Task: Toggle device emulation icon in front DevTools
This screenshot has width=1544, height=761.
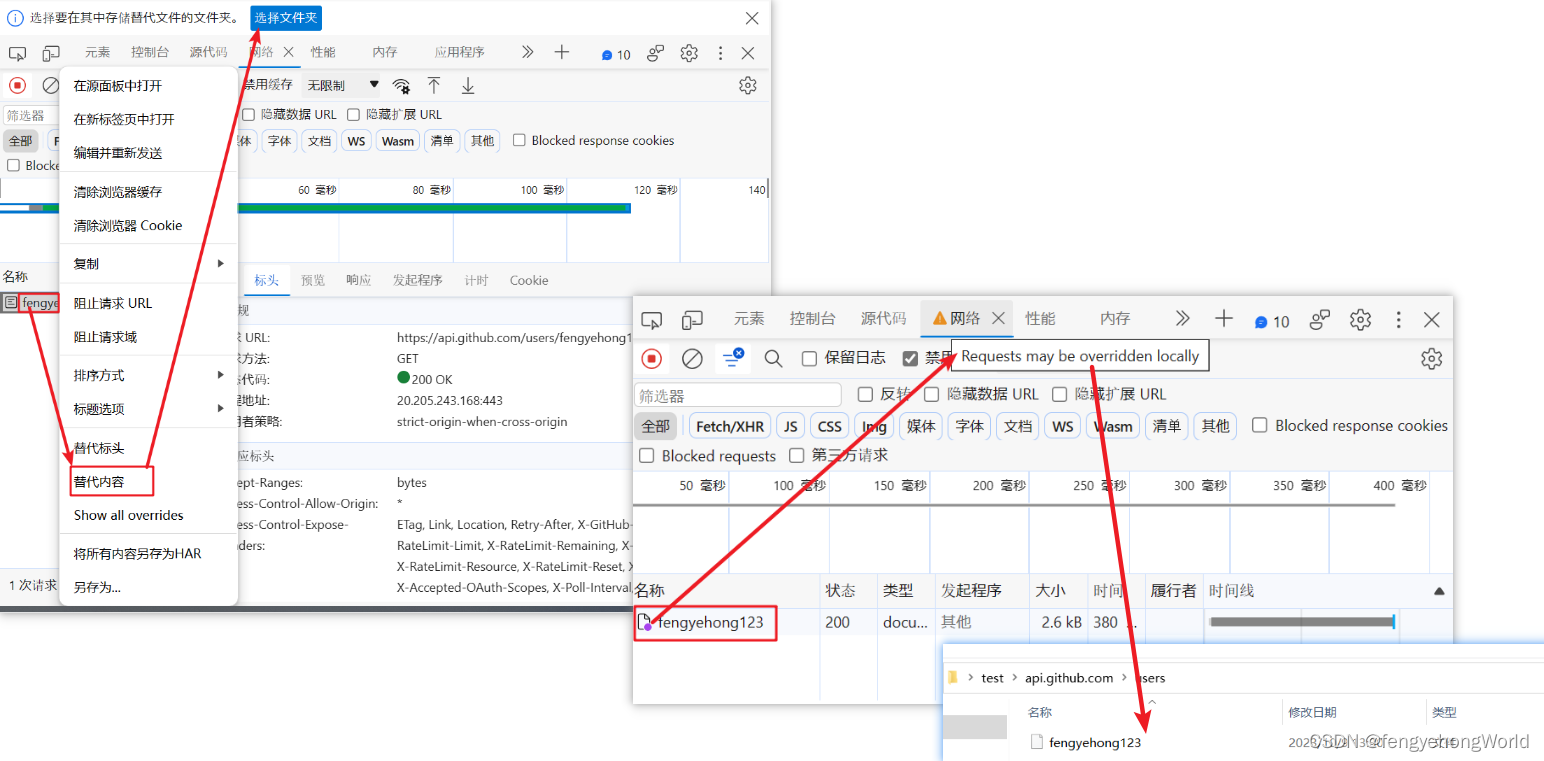Action: click(x=692, y=319)
